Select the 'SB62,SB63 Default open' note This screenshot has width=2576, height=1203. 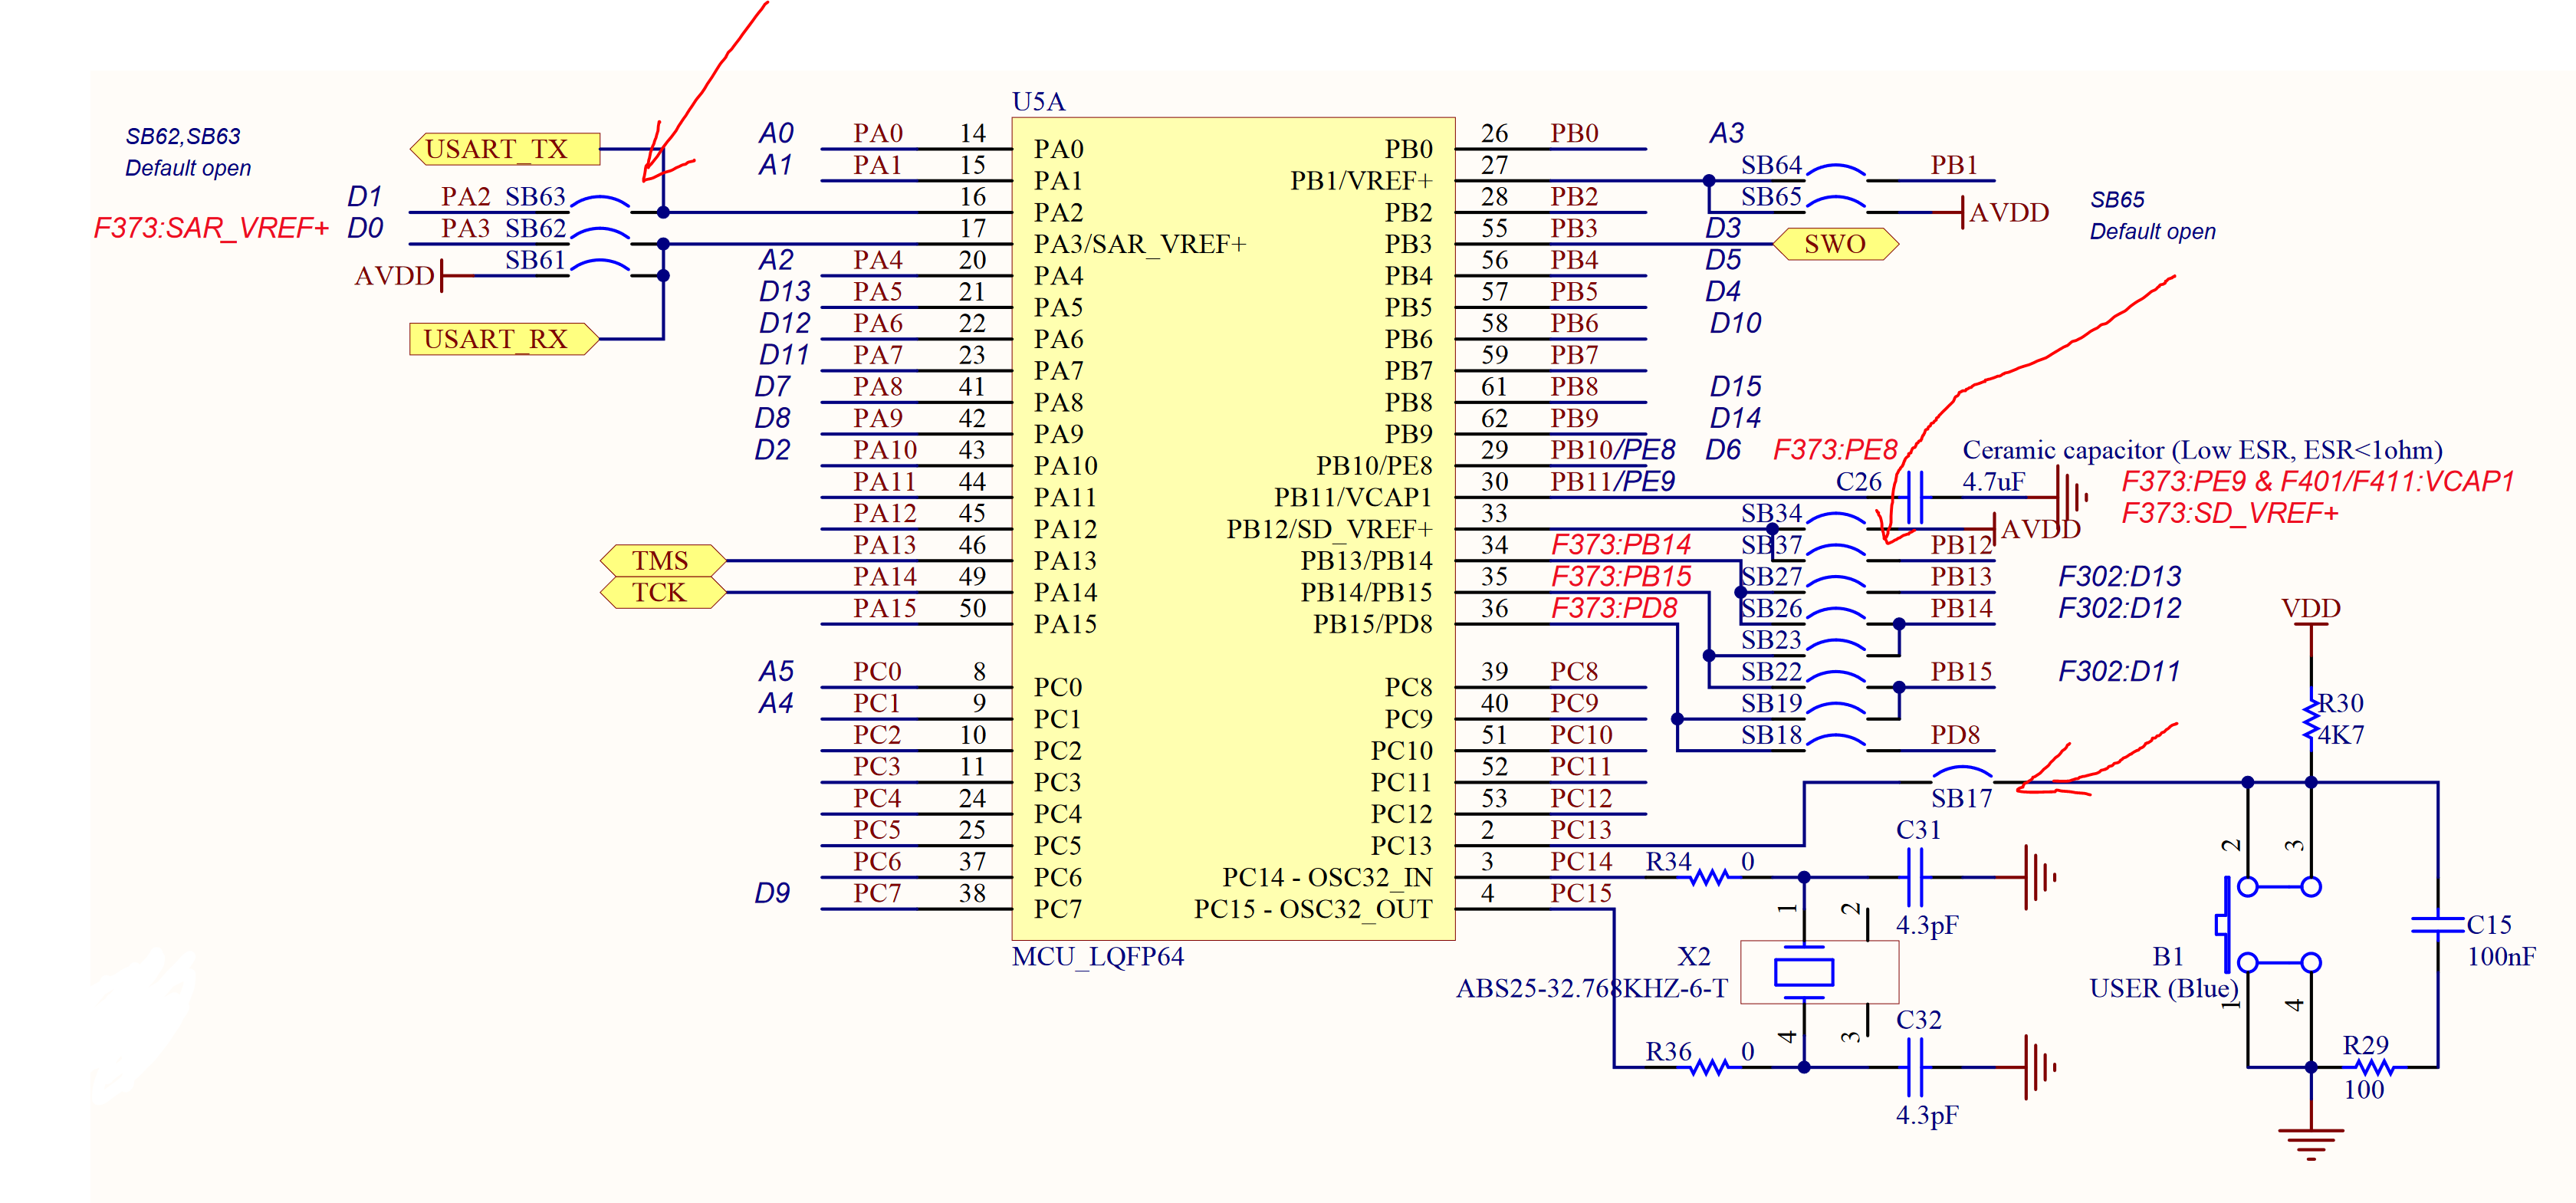(187, 152)
